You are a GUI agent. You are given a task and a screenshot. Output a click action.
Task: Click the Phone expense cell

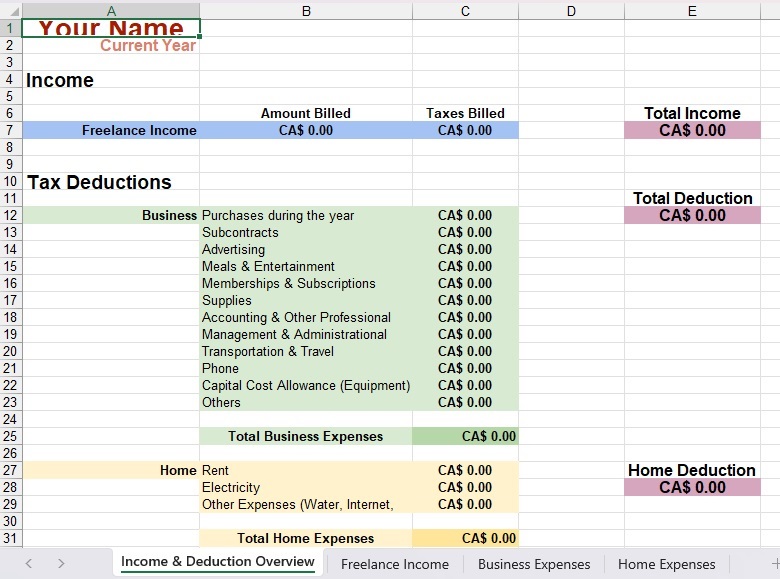[306, 368]
